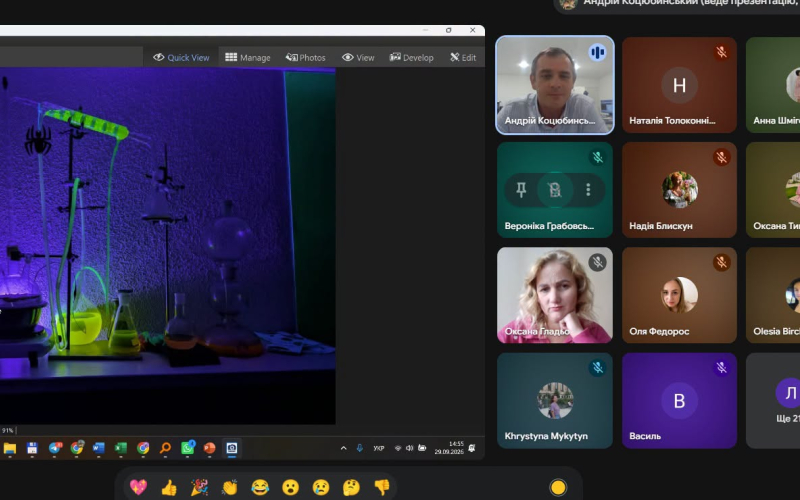The image size is (800, 500).
Task: Open the Develop tab
Action: pos(411,57)
